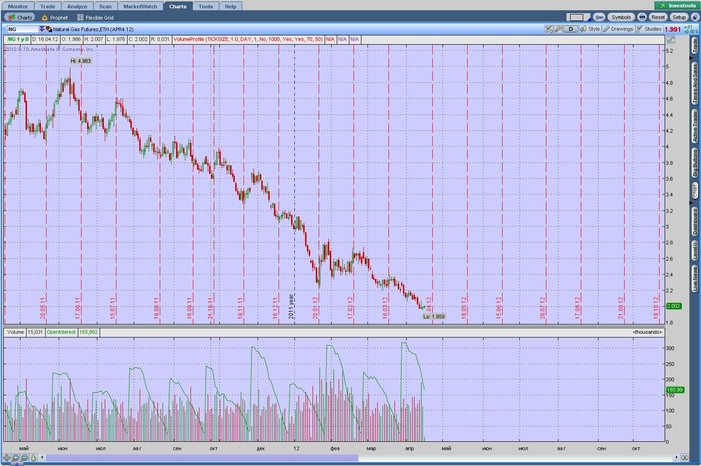Viewport: 701px width, 466px height.
Task: Click the 165.99 open interest marker
Action: 675,390
